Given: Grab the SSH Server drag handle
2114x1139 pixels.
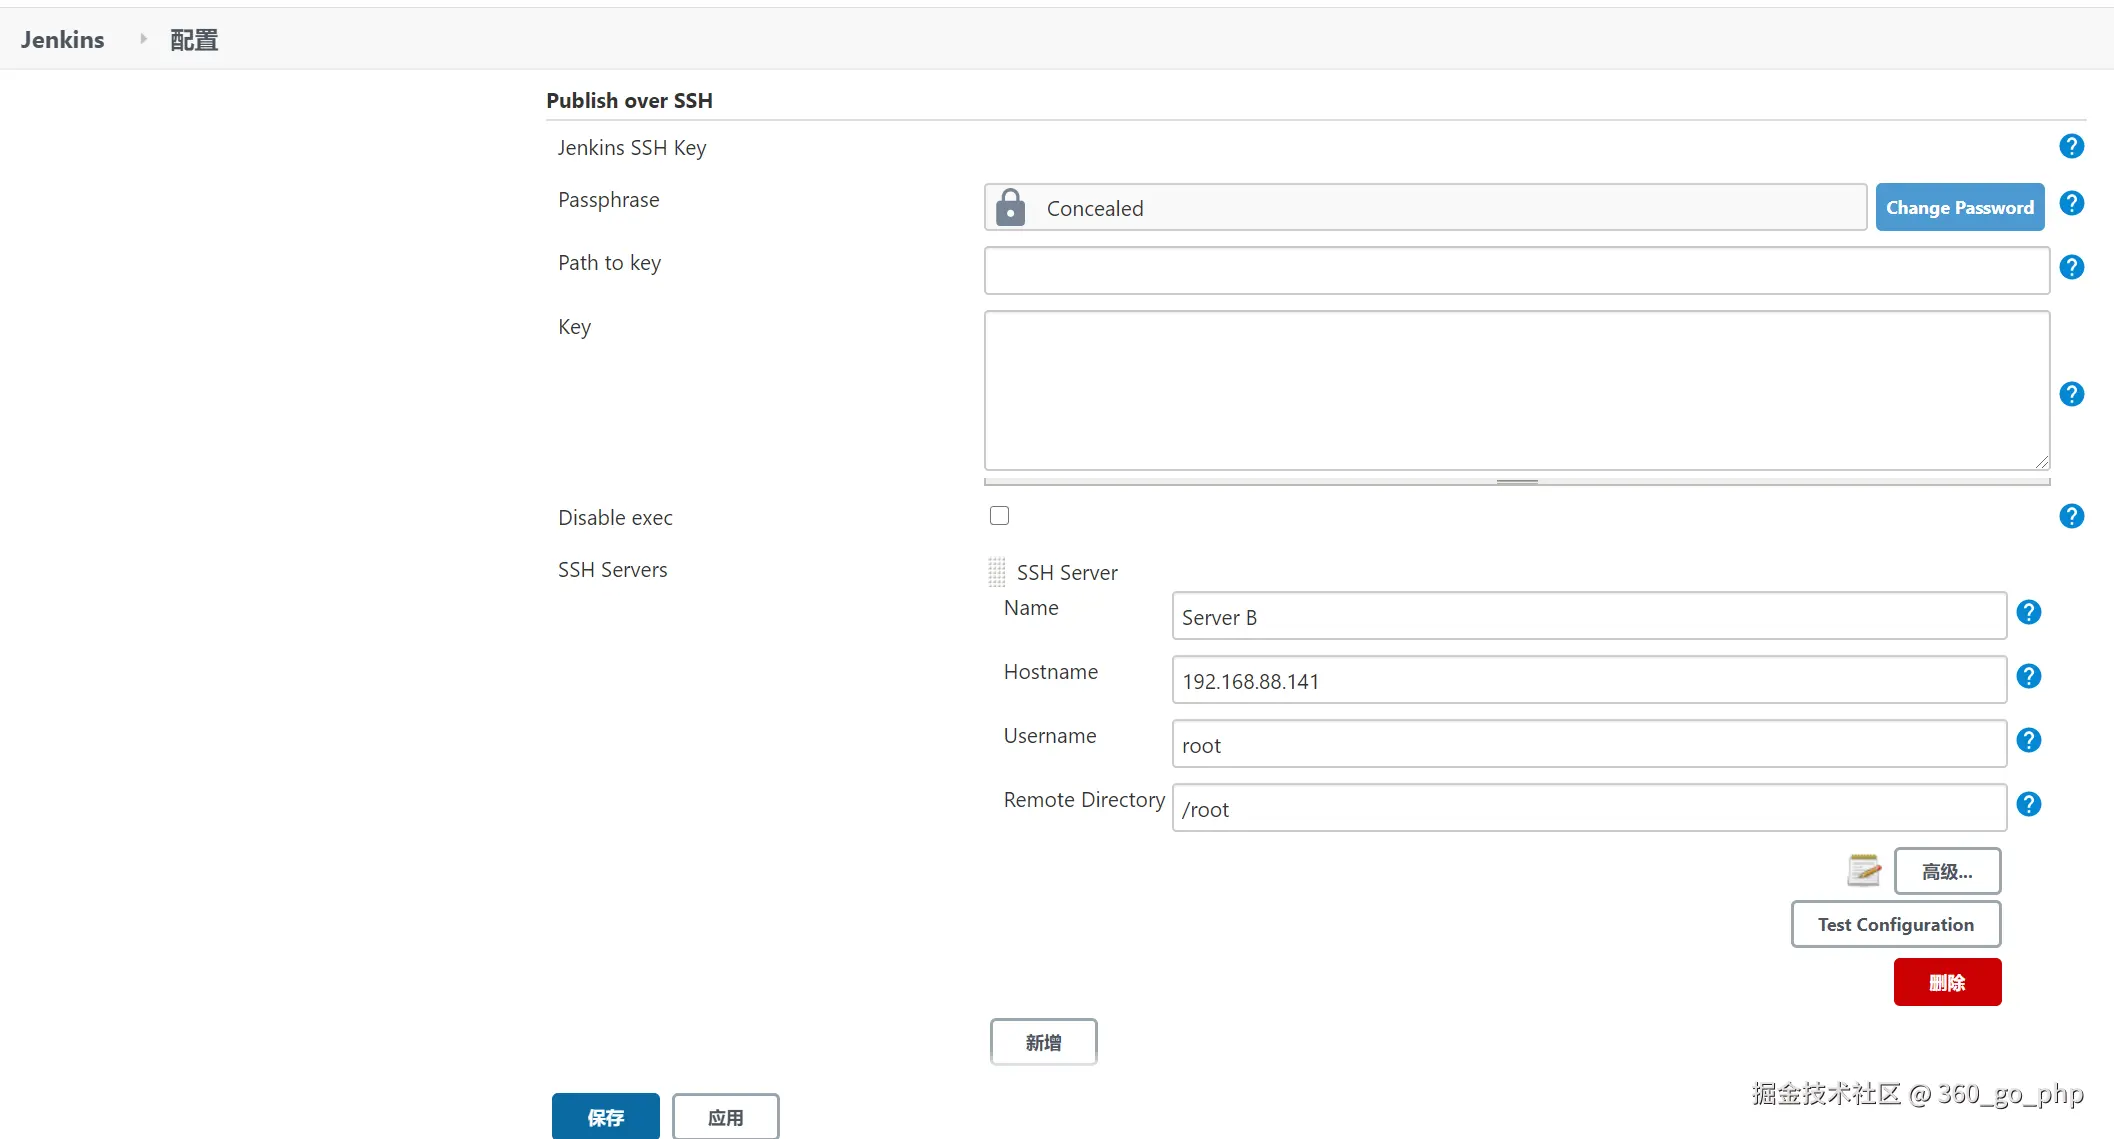Looking at the screenshot, I should tap(996, 572).
